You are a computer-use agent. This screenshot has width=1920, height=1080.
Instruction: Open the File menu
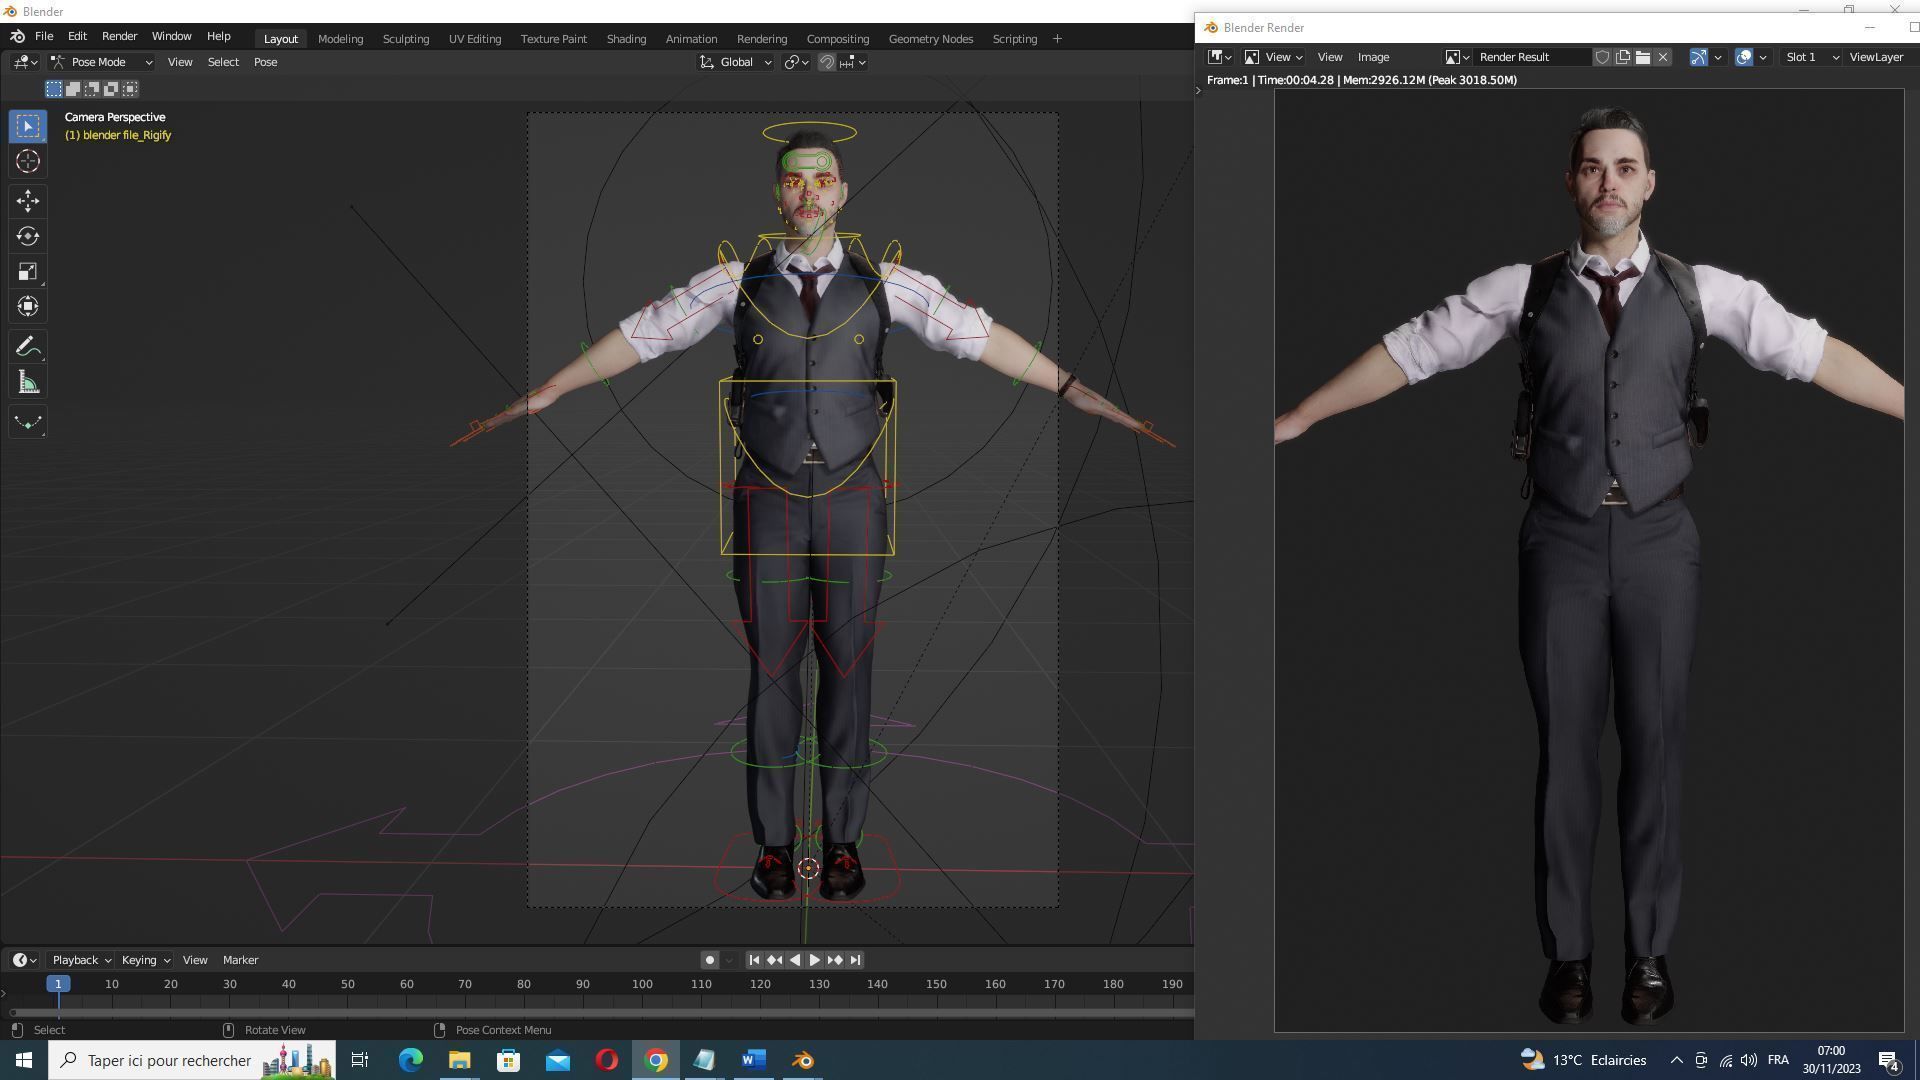[44, 36]
